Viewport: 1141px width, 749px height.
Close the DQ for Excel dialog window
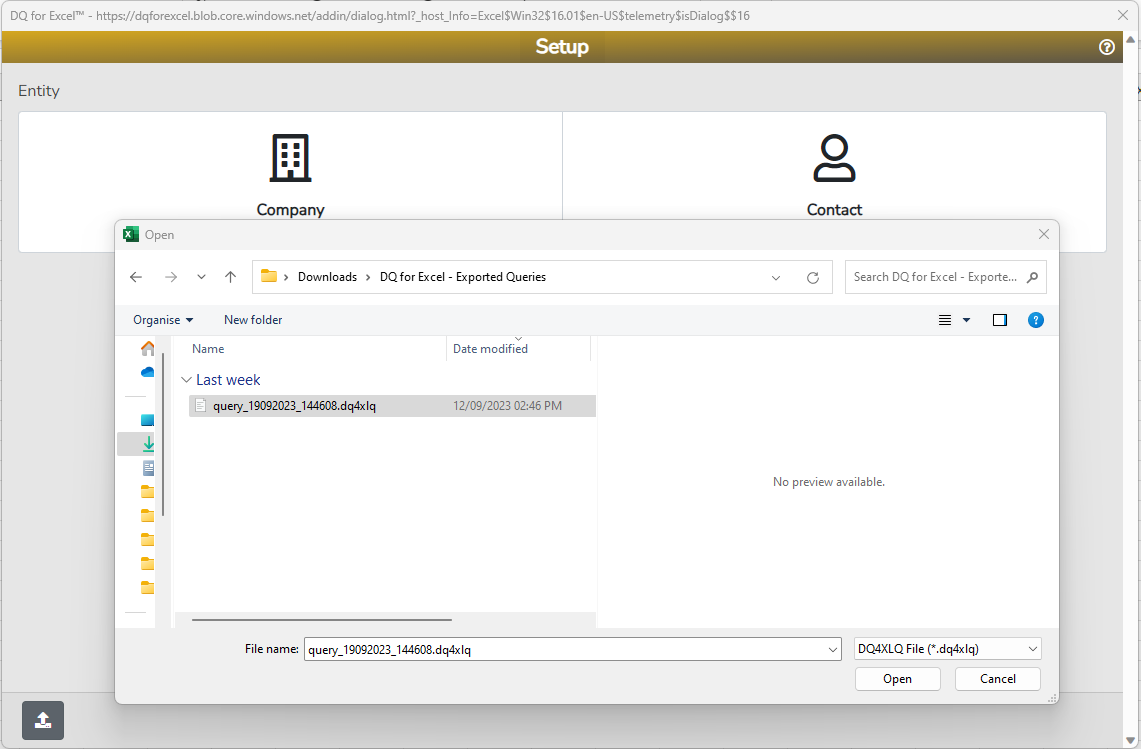1123,15
